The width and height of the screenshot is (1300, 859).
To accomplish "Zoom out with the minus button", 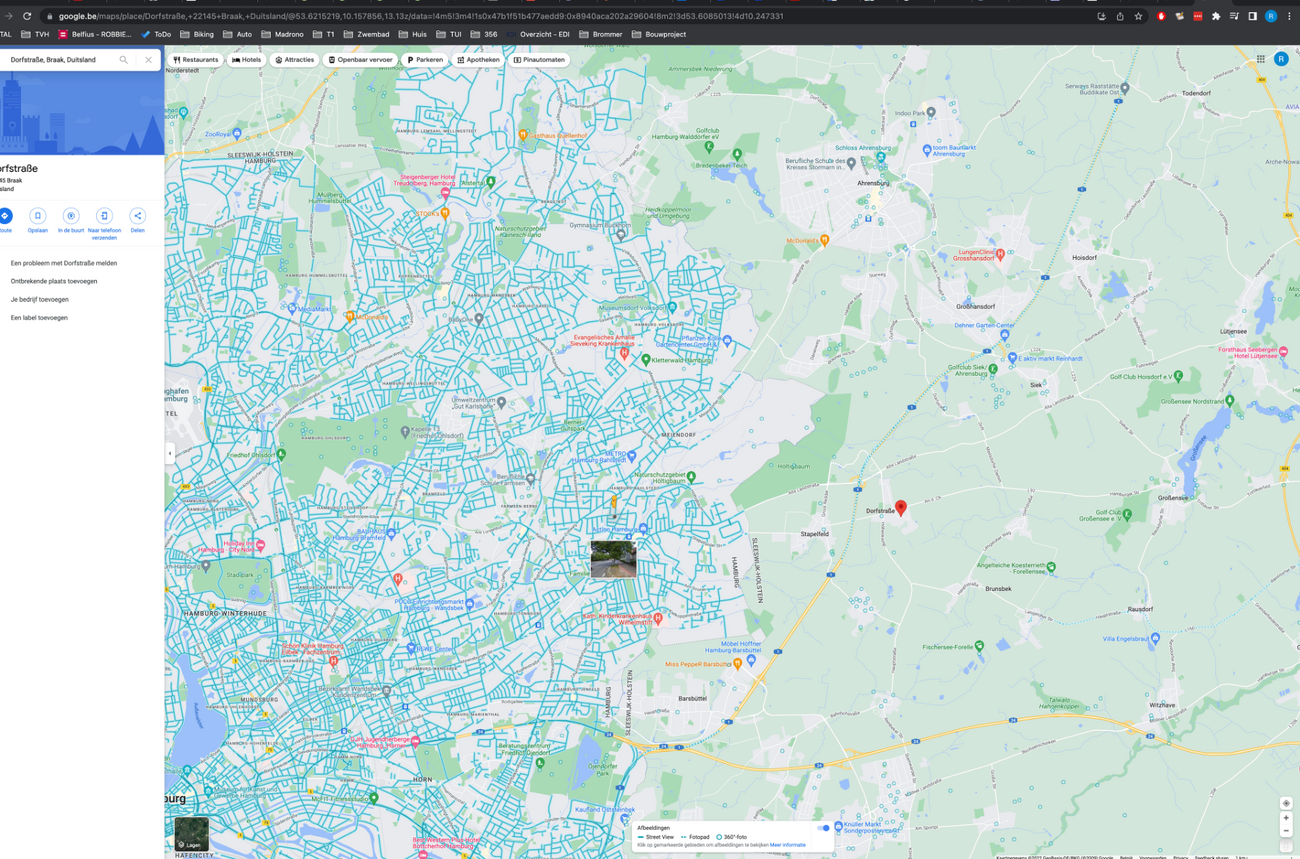I will tap(1286, 831).
